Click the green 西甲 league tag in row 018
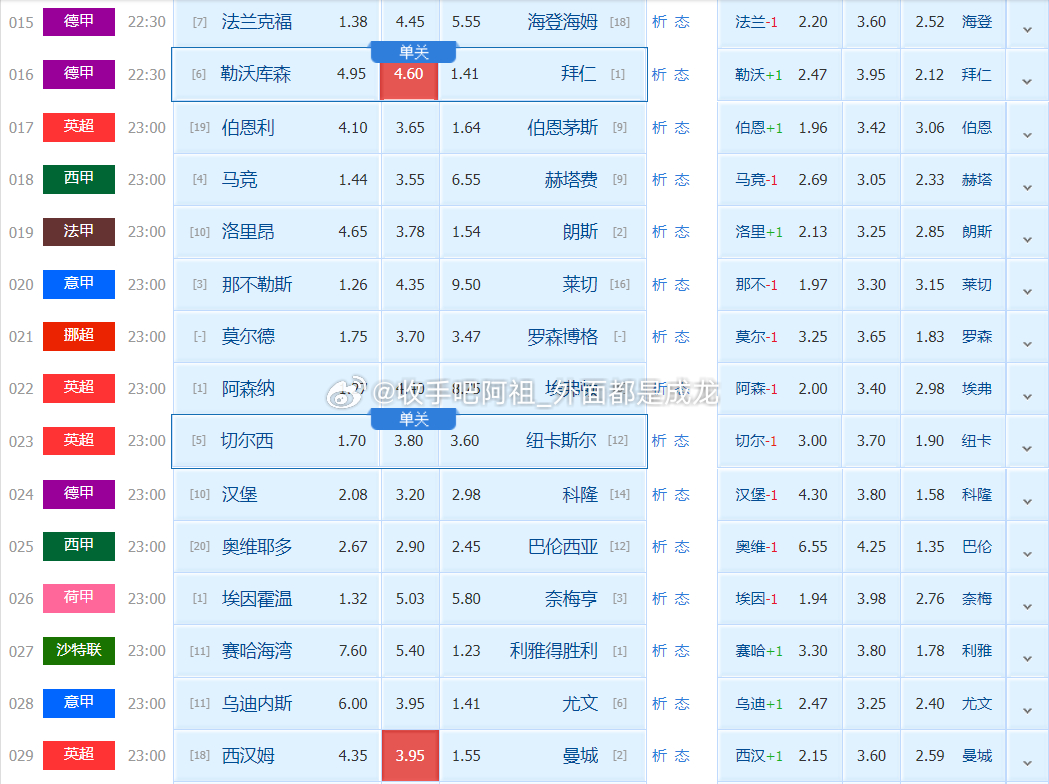The image size is (1049, 784). [x=79, y=179]
